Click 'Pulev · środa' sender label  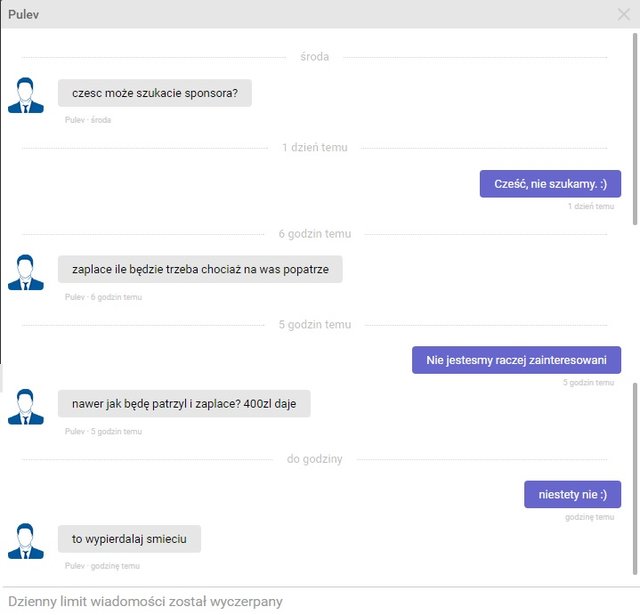(88, 120)
